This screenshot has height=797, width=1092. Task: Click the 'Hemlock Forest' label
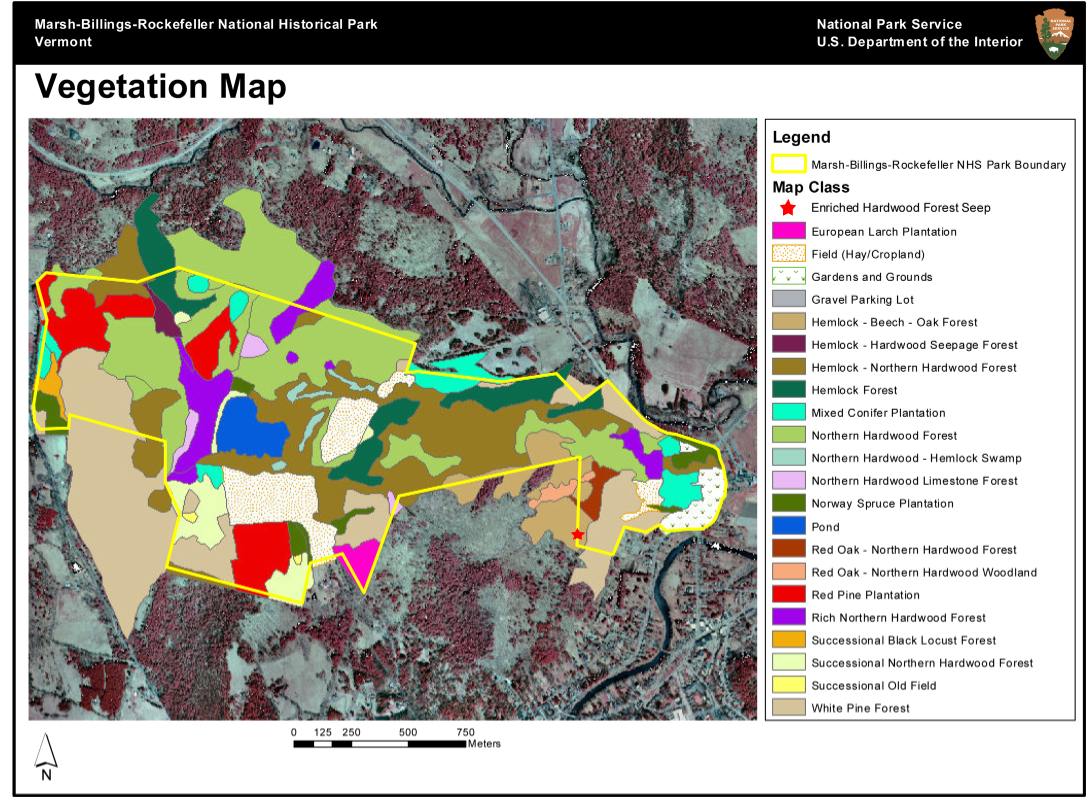click(854, 390)
